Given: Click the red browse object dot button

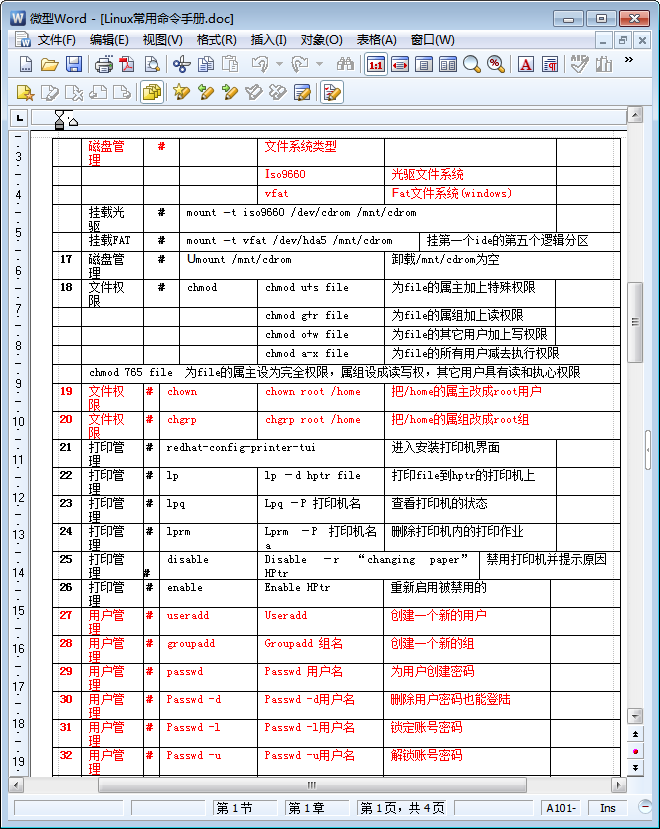Looking at the screenshot, I should click(635, 751).
